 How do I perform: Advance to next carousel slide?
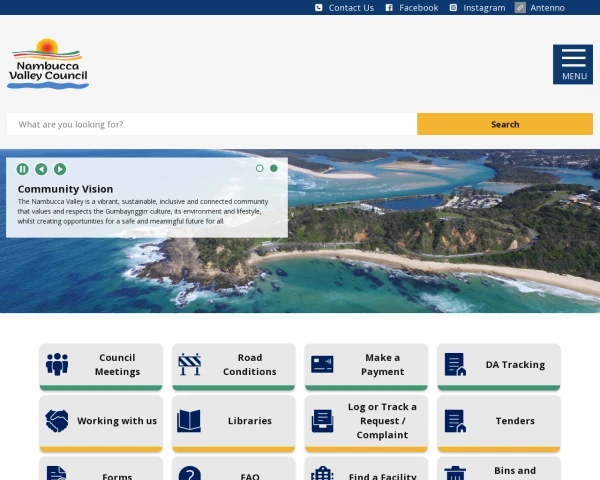60,169
